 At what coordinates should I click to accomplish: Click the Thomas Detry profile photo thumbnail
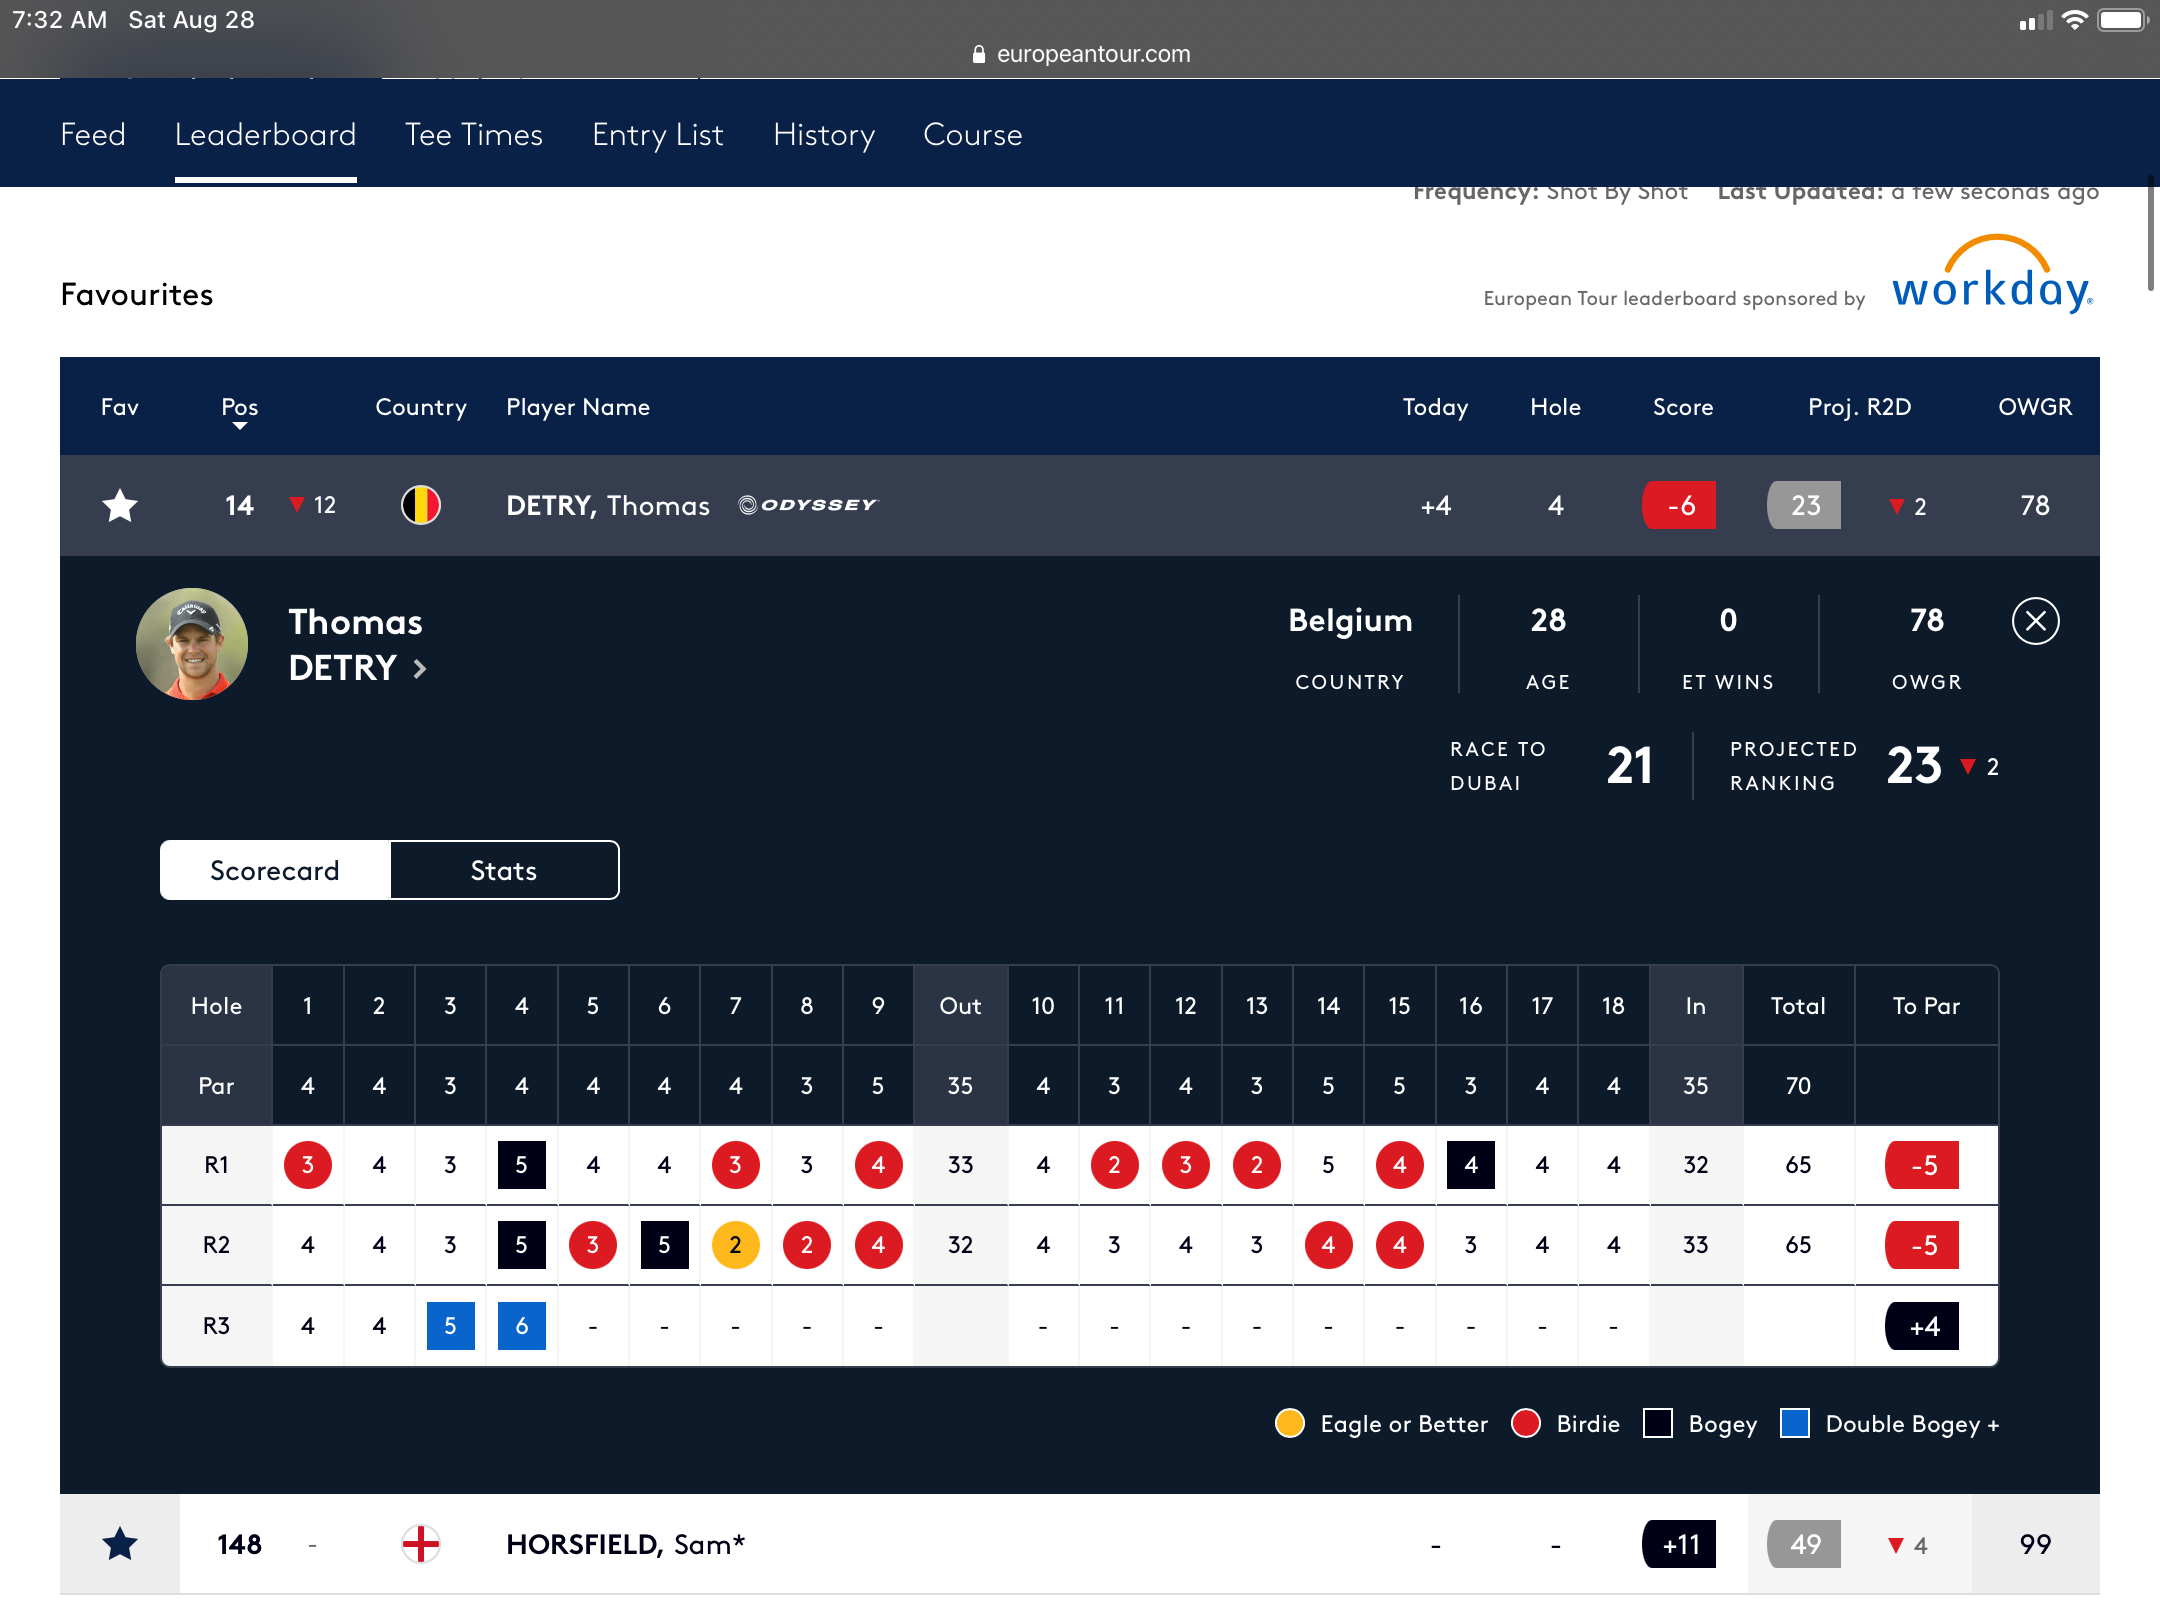pyautogui.click(x=192, y=643)
